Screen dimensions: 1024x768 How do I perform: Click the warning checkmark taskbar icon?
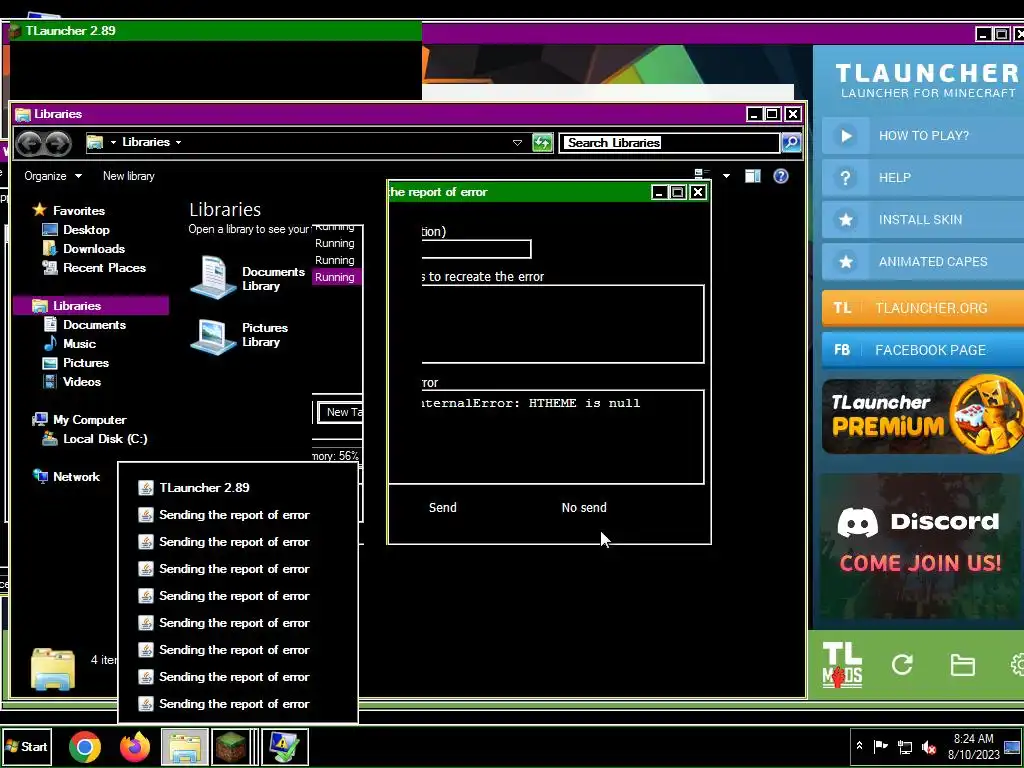(x=285, y=746)
